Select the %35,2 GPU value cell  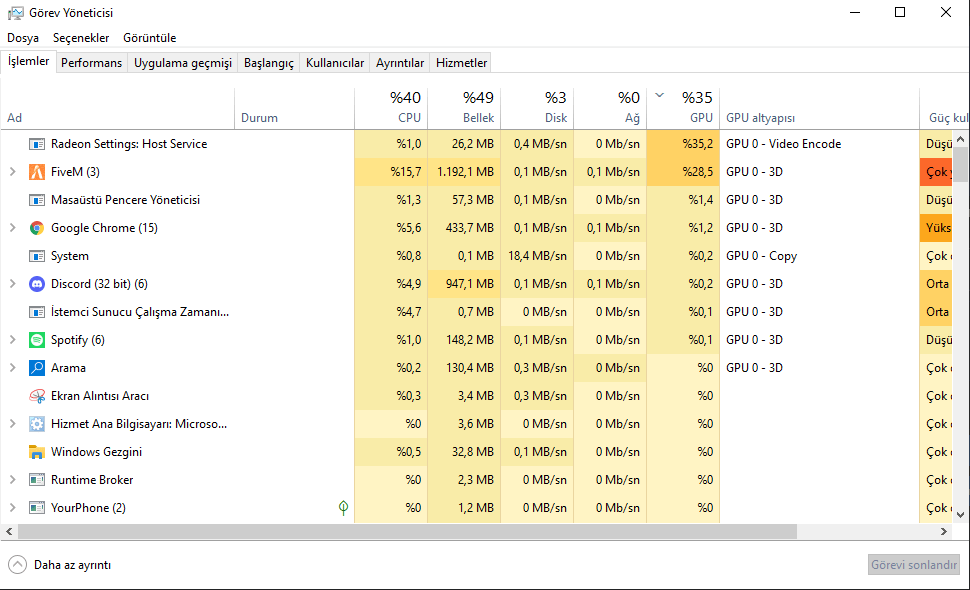point(683,144)
